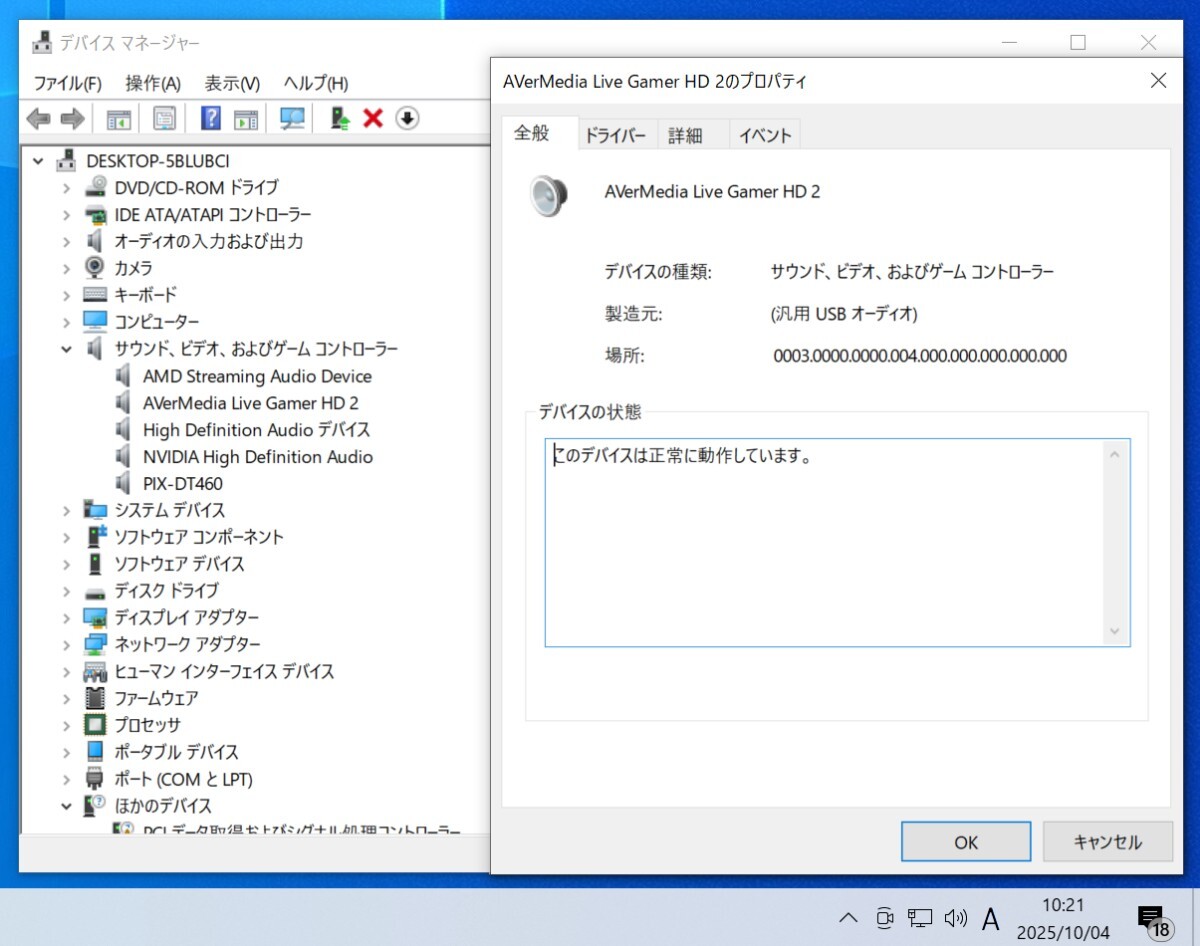
Task: Click the OK button
Action: tap(964, 841)
